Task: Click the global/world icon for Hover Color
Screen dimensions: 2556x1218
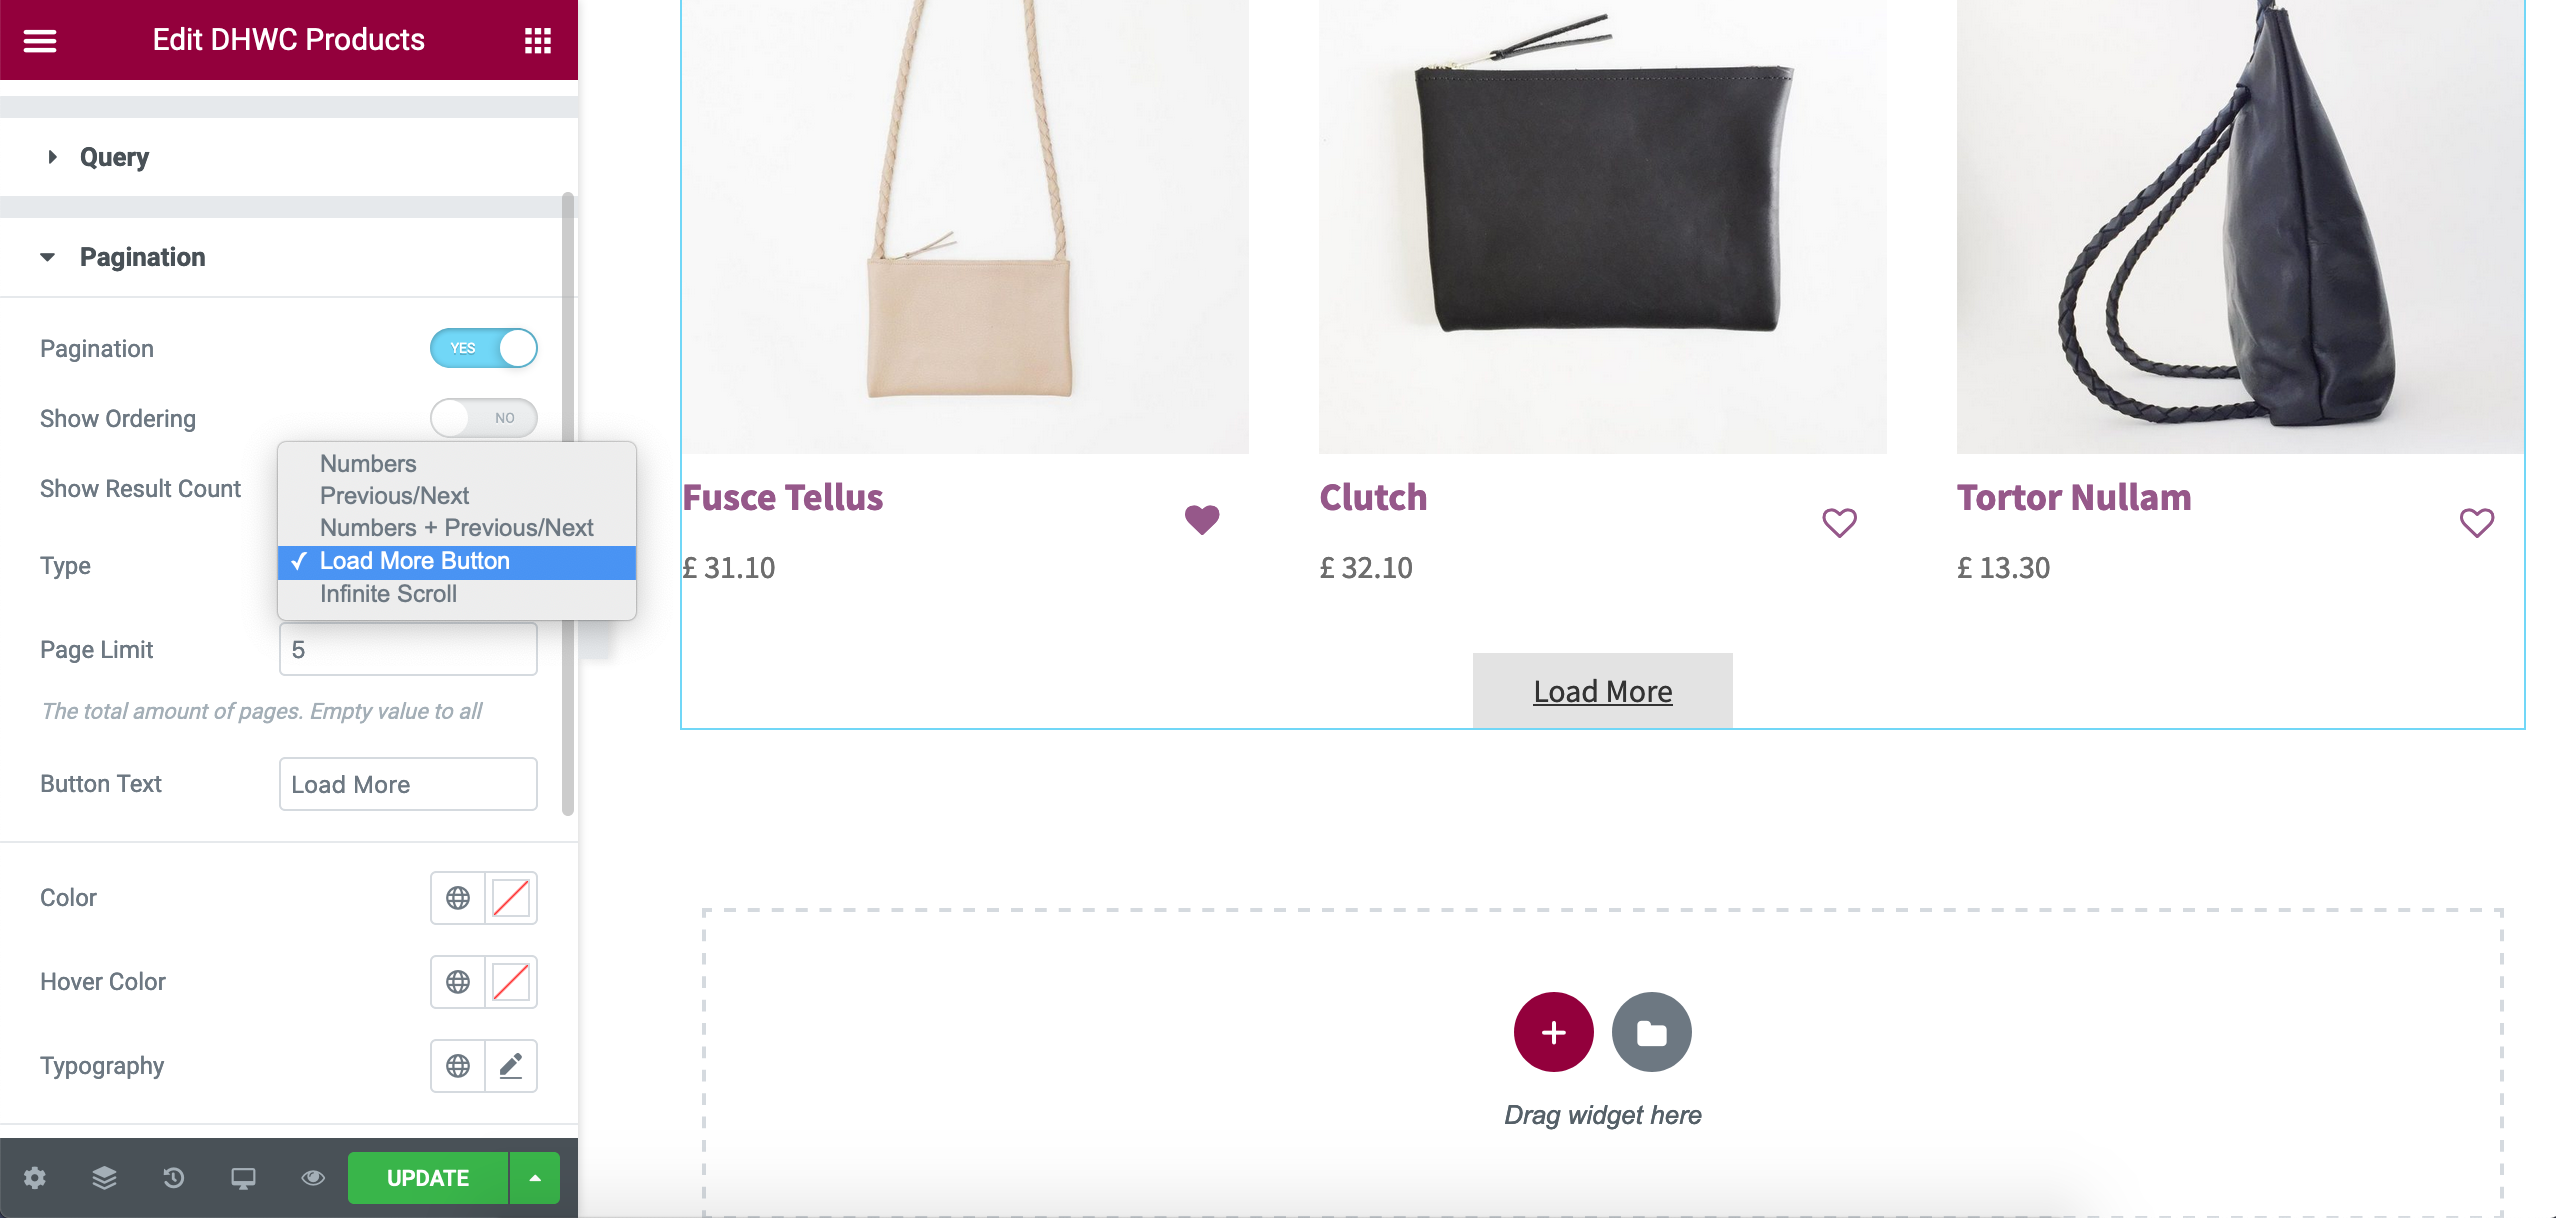Action: point(458,982)
